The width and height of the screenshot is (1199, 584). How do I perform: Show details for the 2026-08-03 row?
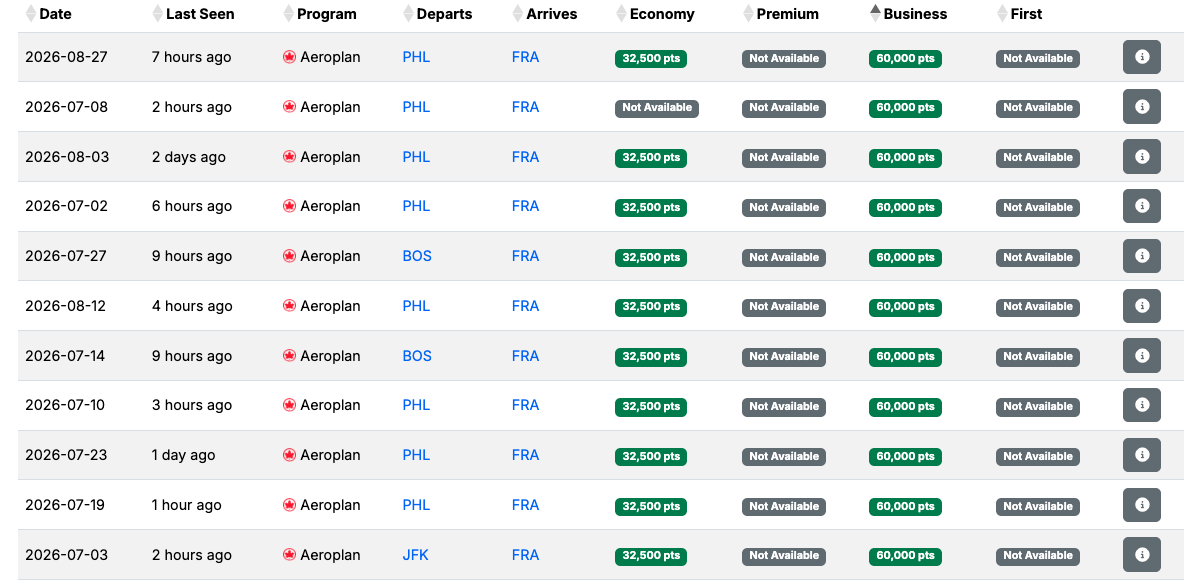pos(1141,157)
